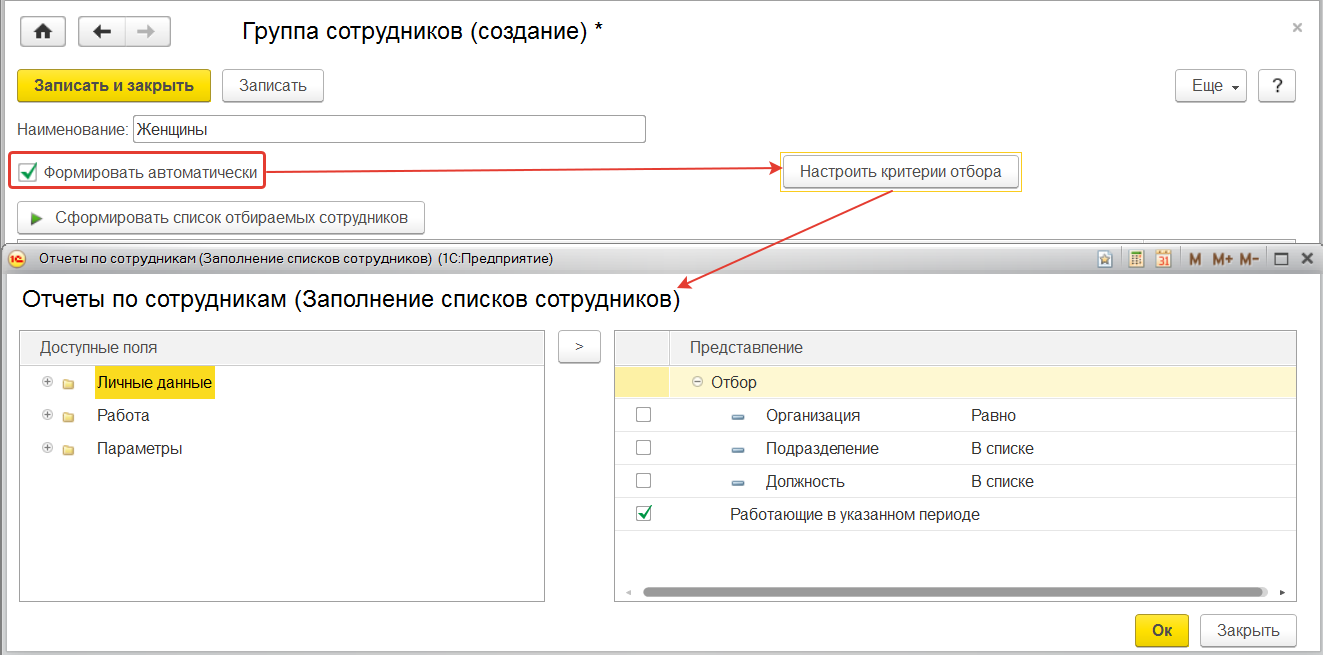Open the 'Еще' dropdown menu
The image size is (1323, 655).
coord(1210,86)
